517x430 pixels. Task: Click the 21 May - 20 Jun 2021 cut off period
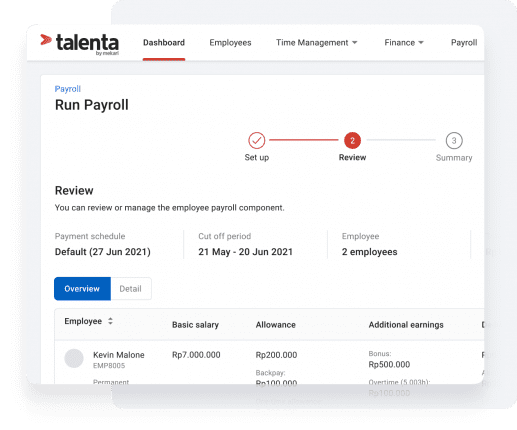pos(245,252)
